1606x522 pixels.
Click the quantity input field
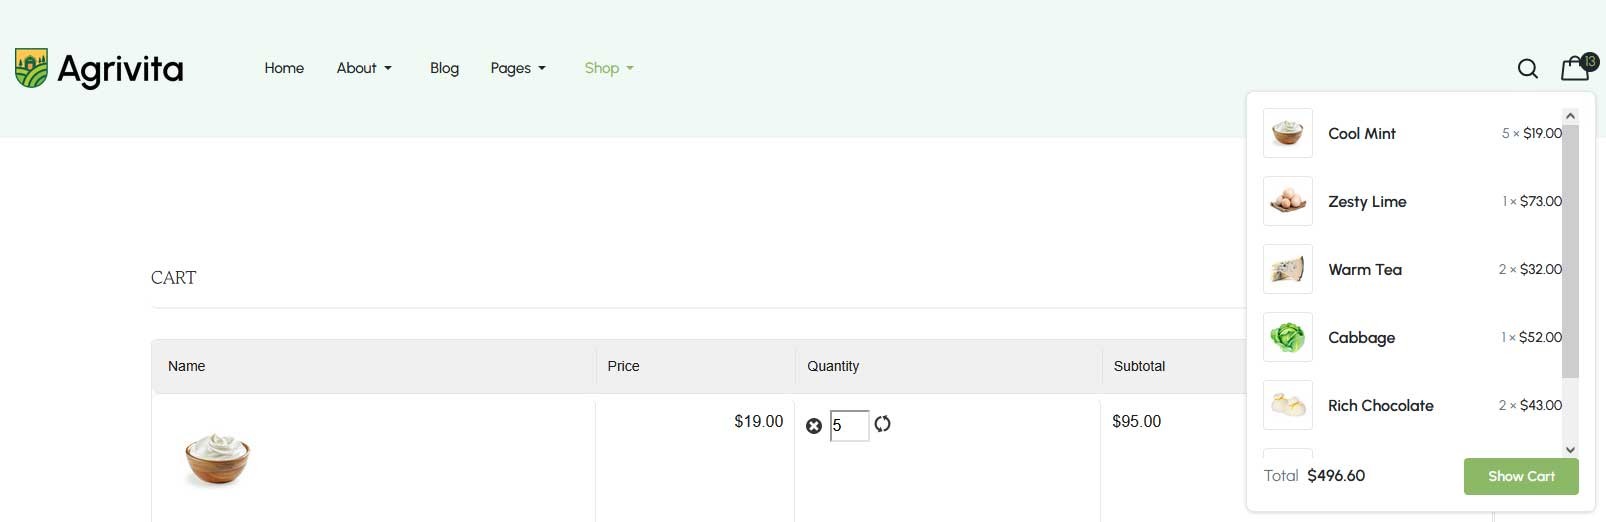[x=849, y=425]
